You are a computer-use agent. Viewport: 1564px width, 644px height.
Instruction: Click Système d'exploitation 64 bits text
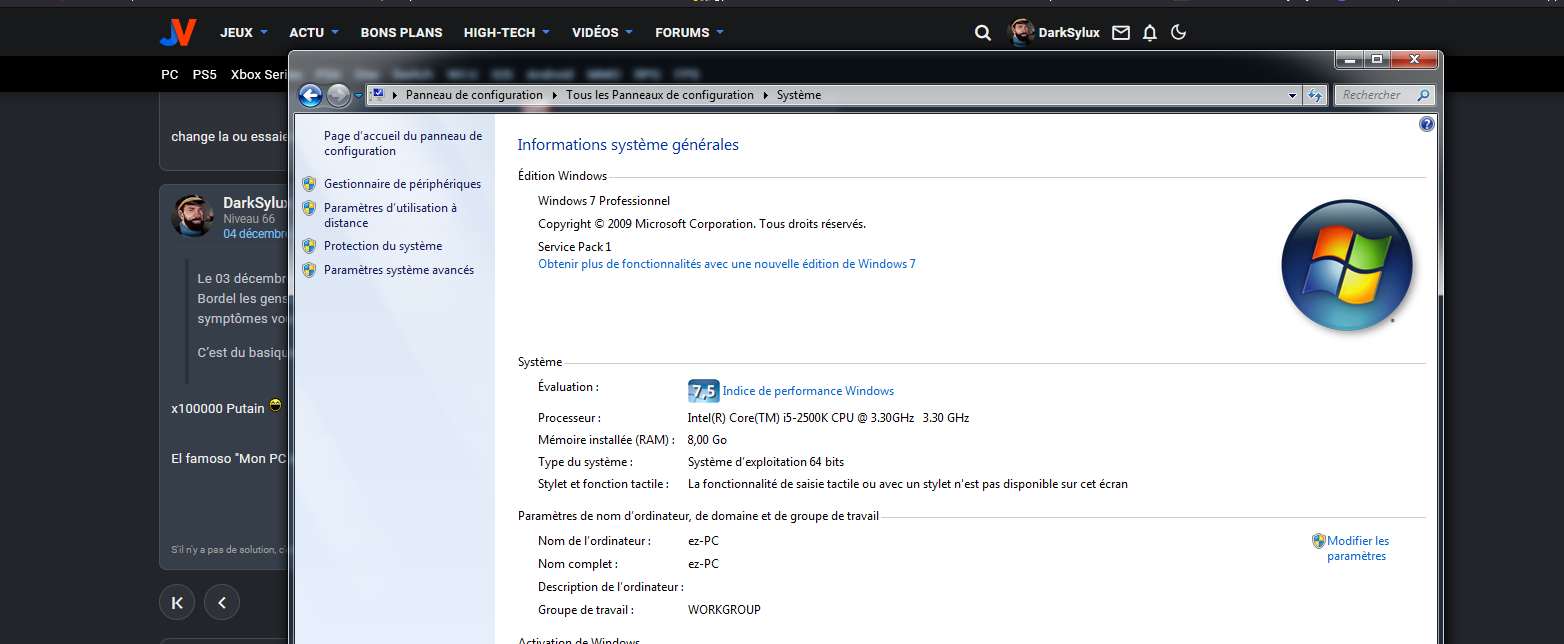766,462
